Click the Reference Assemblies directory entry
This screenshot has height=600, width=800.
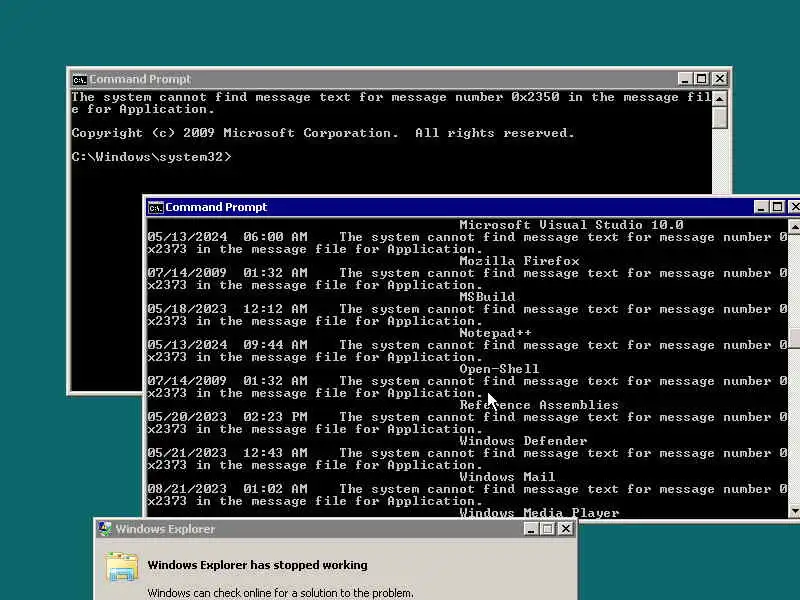coord(539,405)
